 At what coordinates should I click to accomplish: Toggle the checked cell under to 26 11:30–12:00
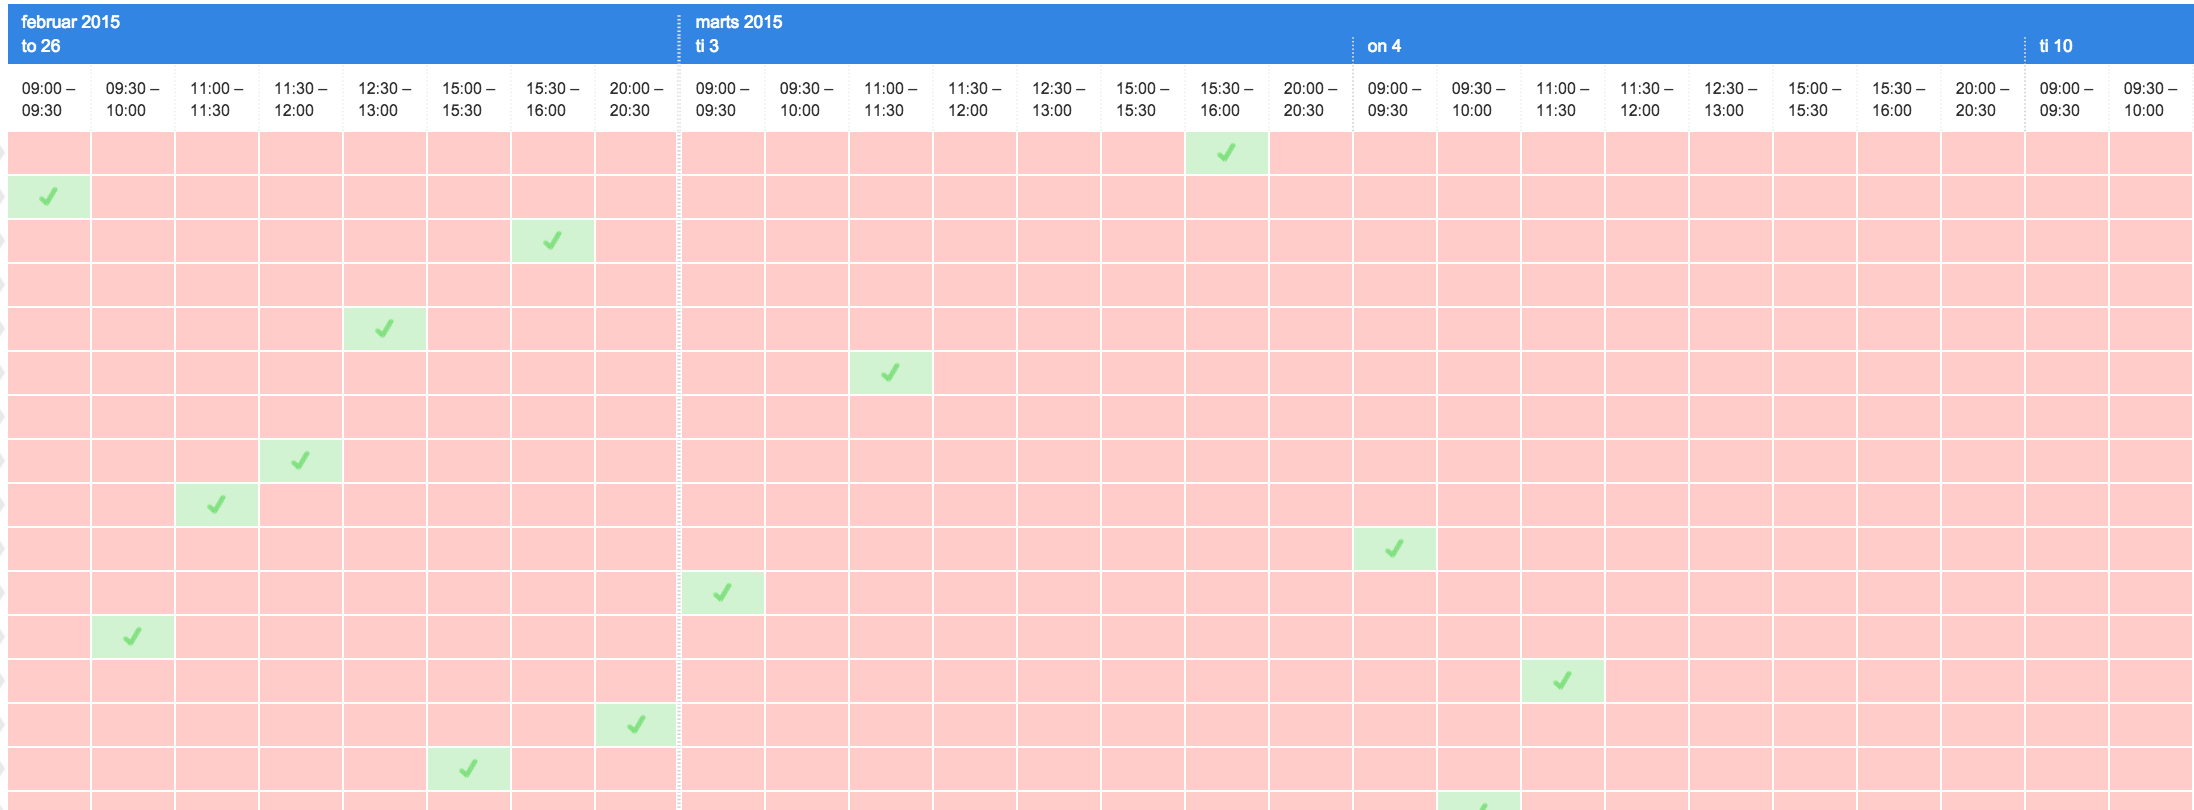click(x=300, y=461)
